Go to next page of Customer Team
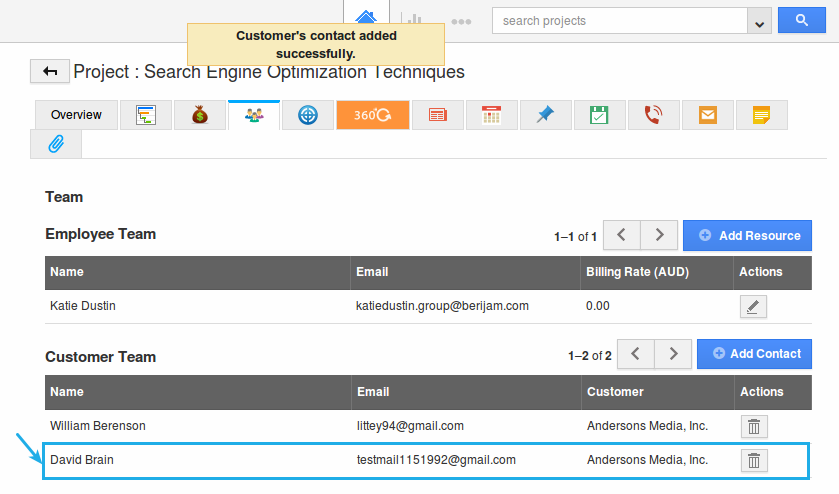The height and width of the screenshot is (494, 839). (673, 354)
